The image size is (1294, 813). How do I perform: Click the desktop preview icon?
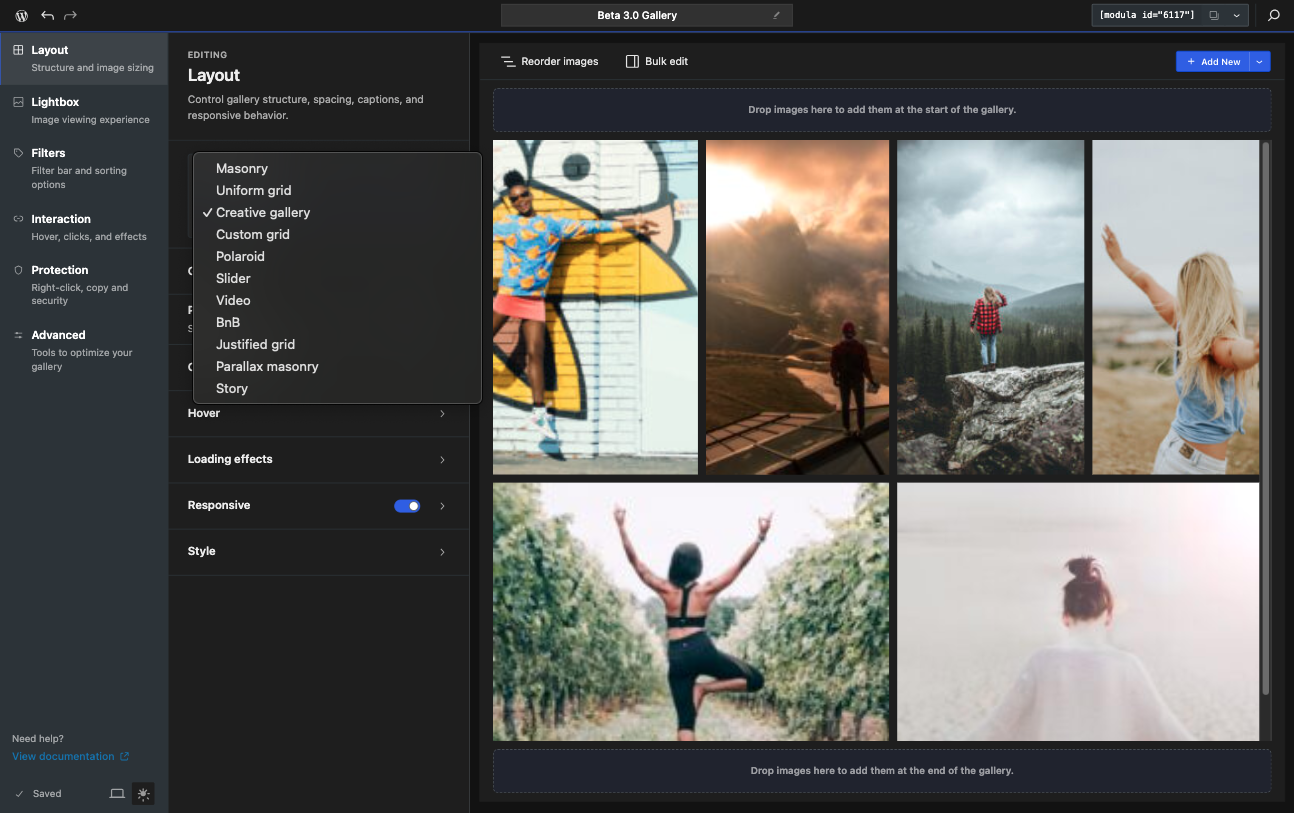click(117, 794)
